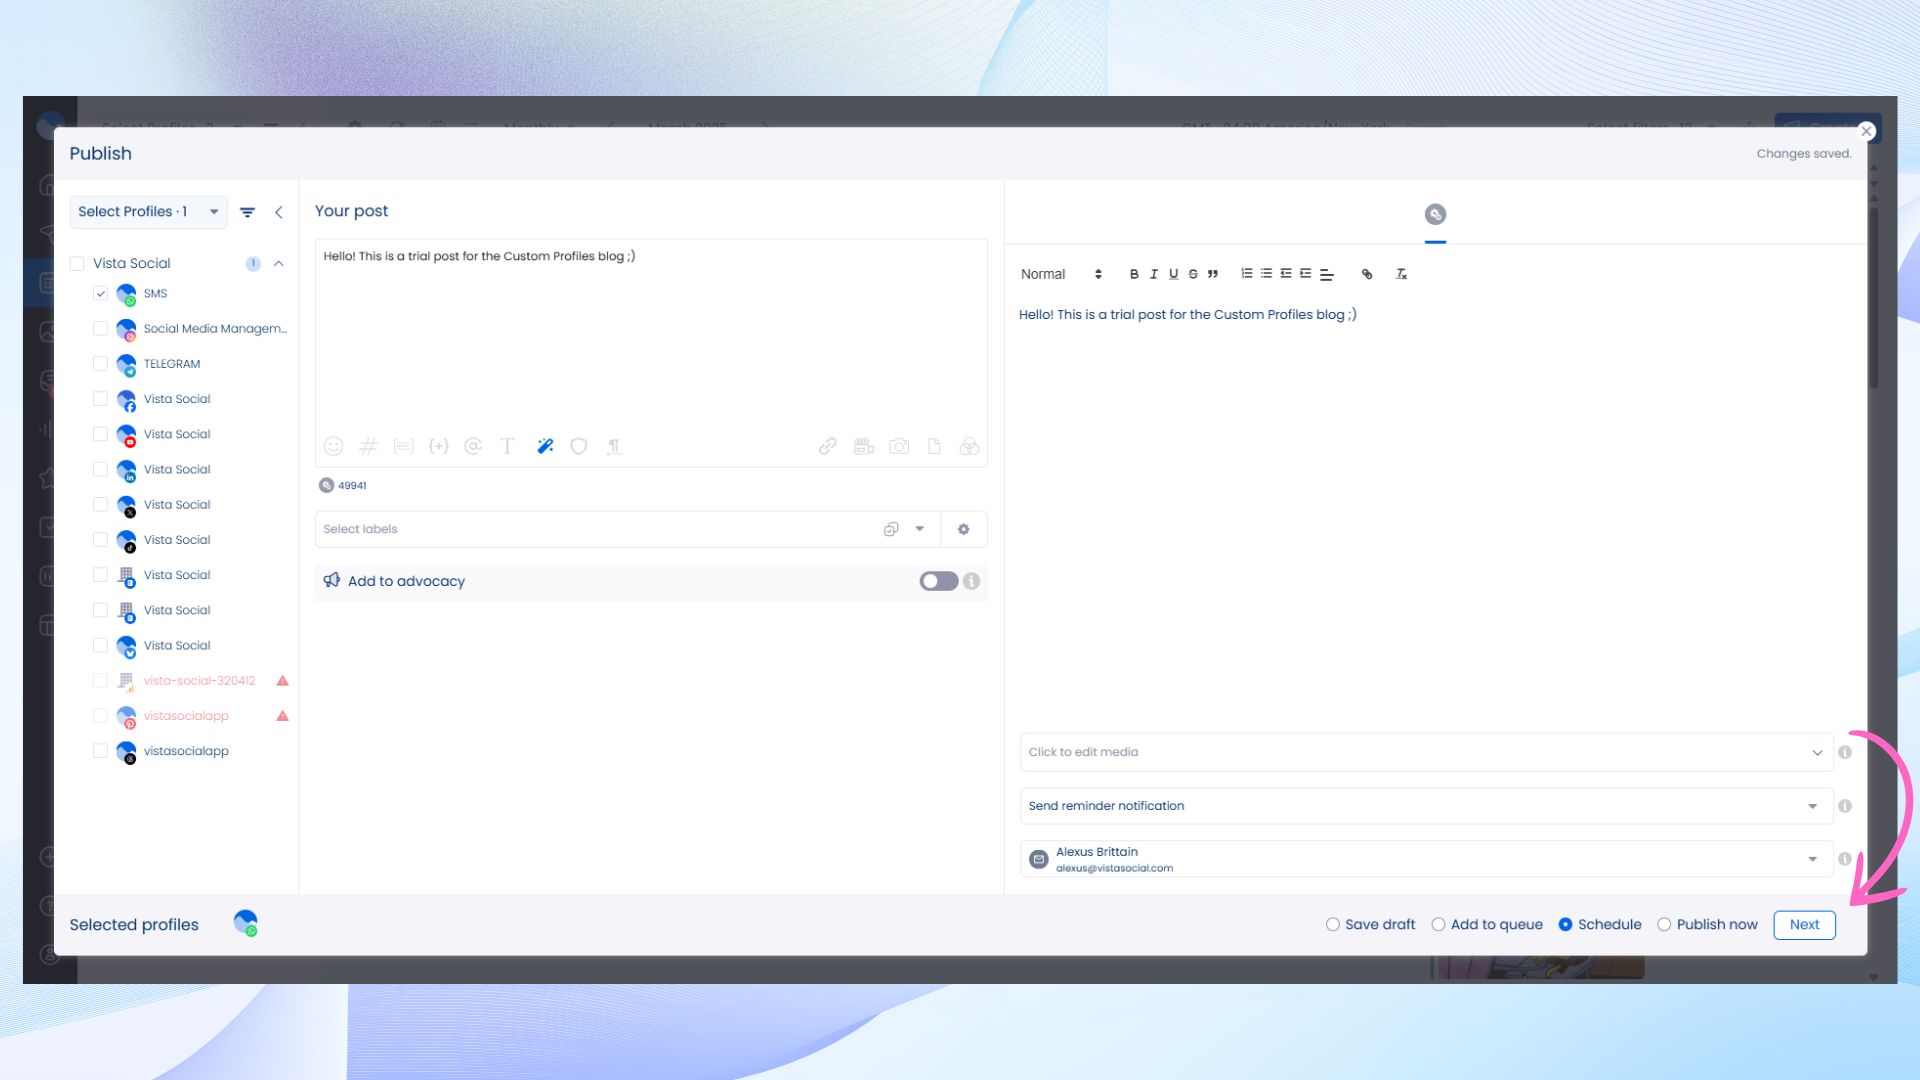The width and height of the screenshot is (1920, 1080).
Task: Add media via the camera icon
Action: click(899, 447)
